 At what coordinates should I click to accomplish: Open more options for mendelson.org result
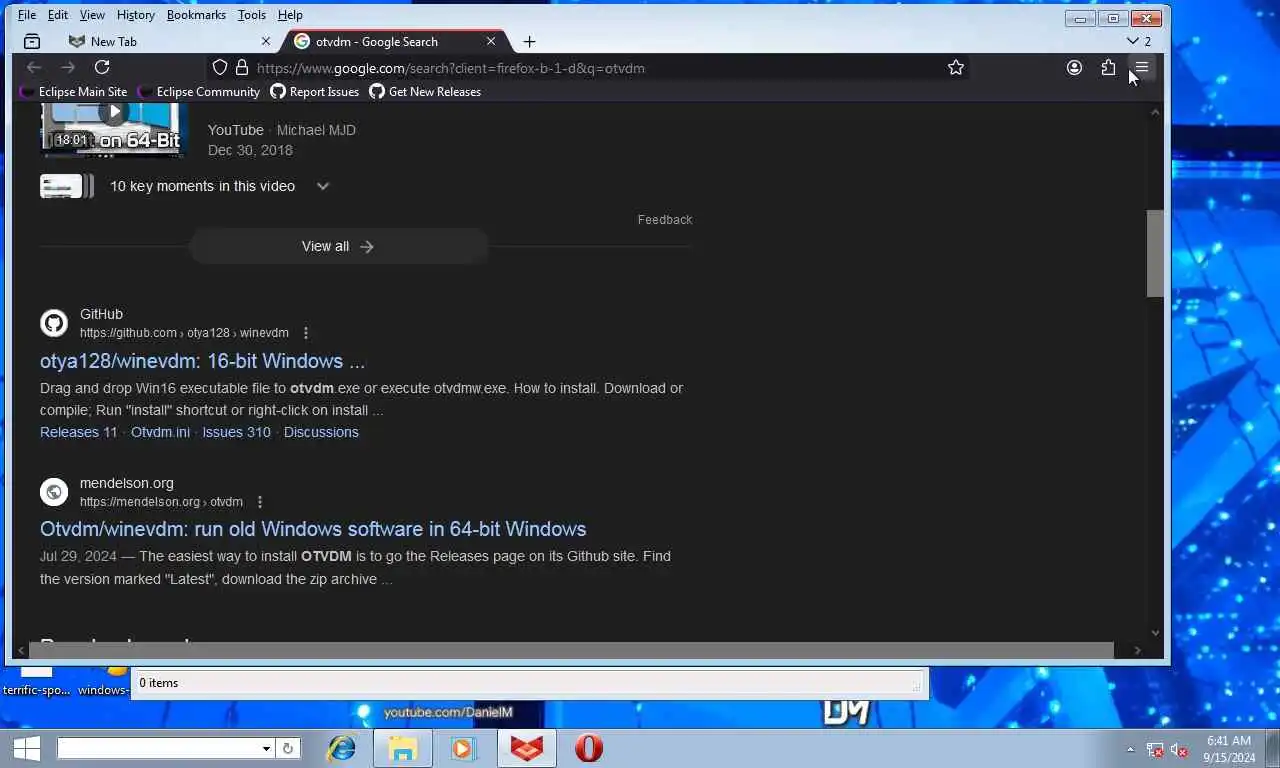[260, 502]
